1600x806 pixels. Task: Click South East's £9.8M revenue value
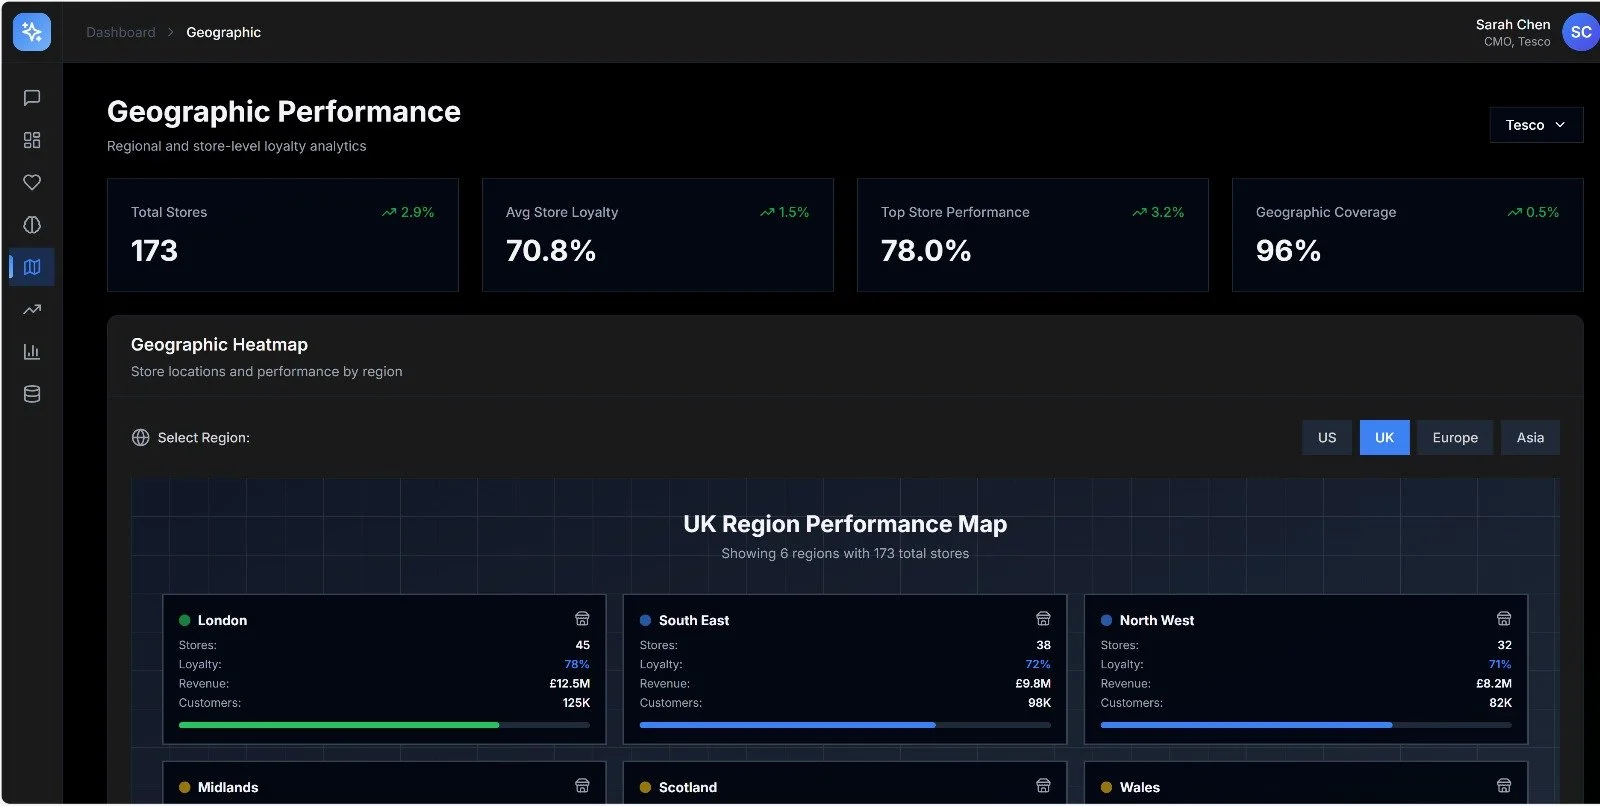[1033, 684]
